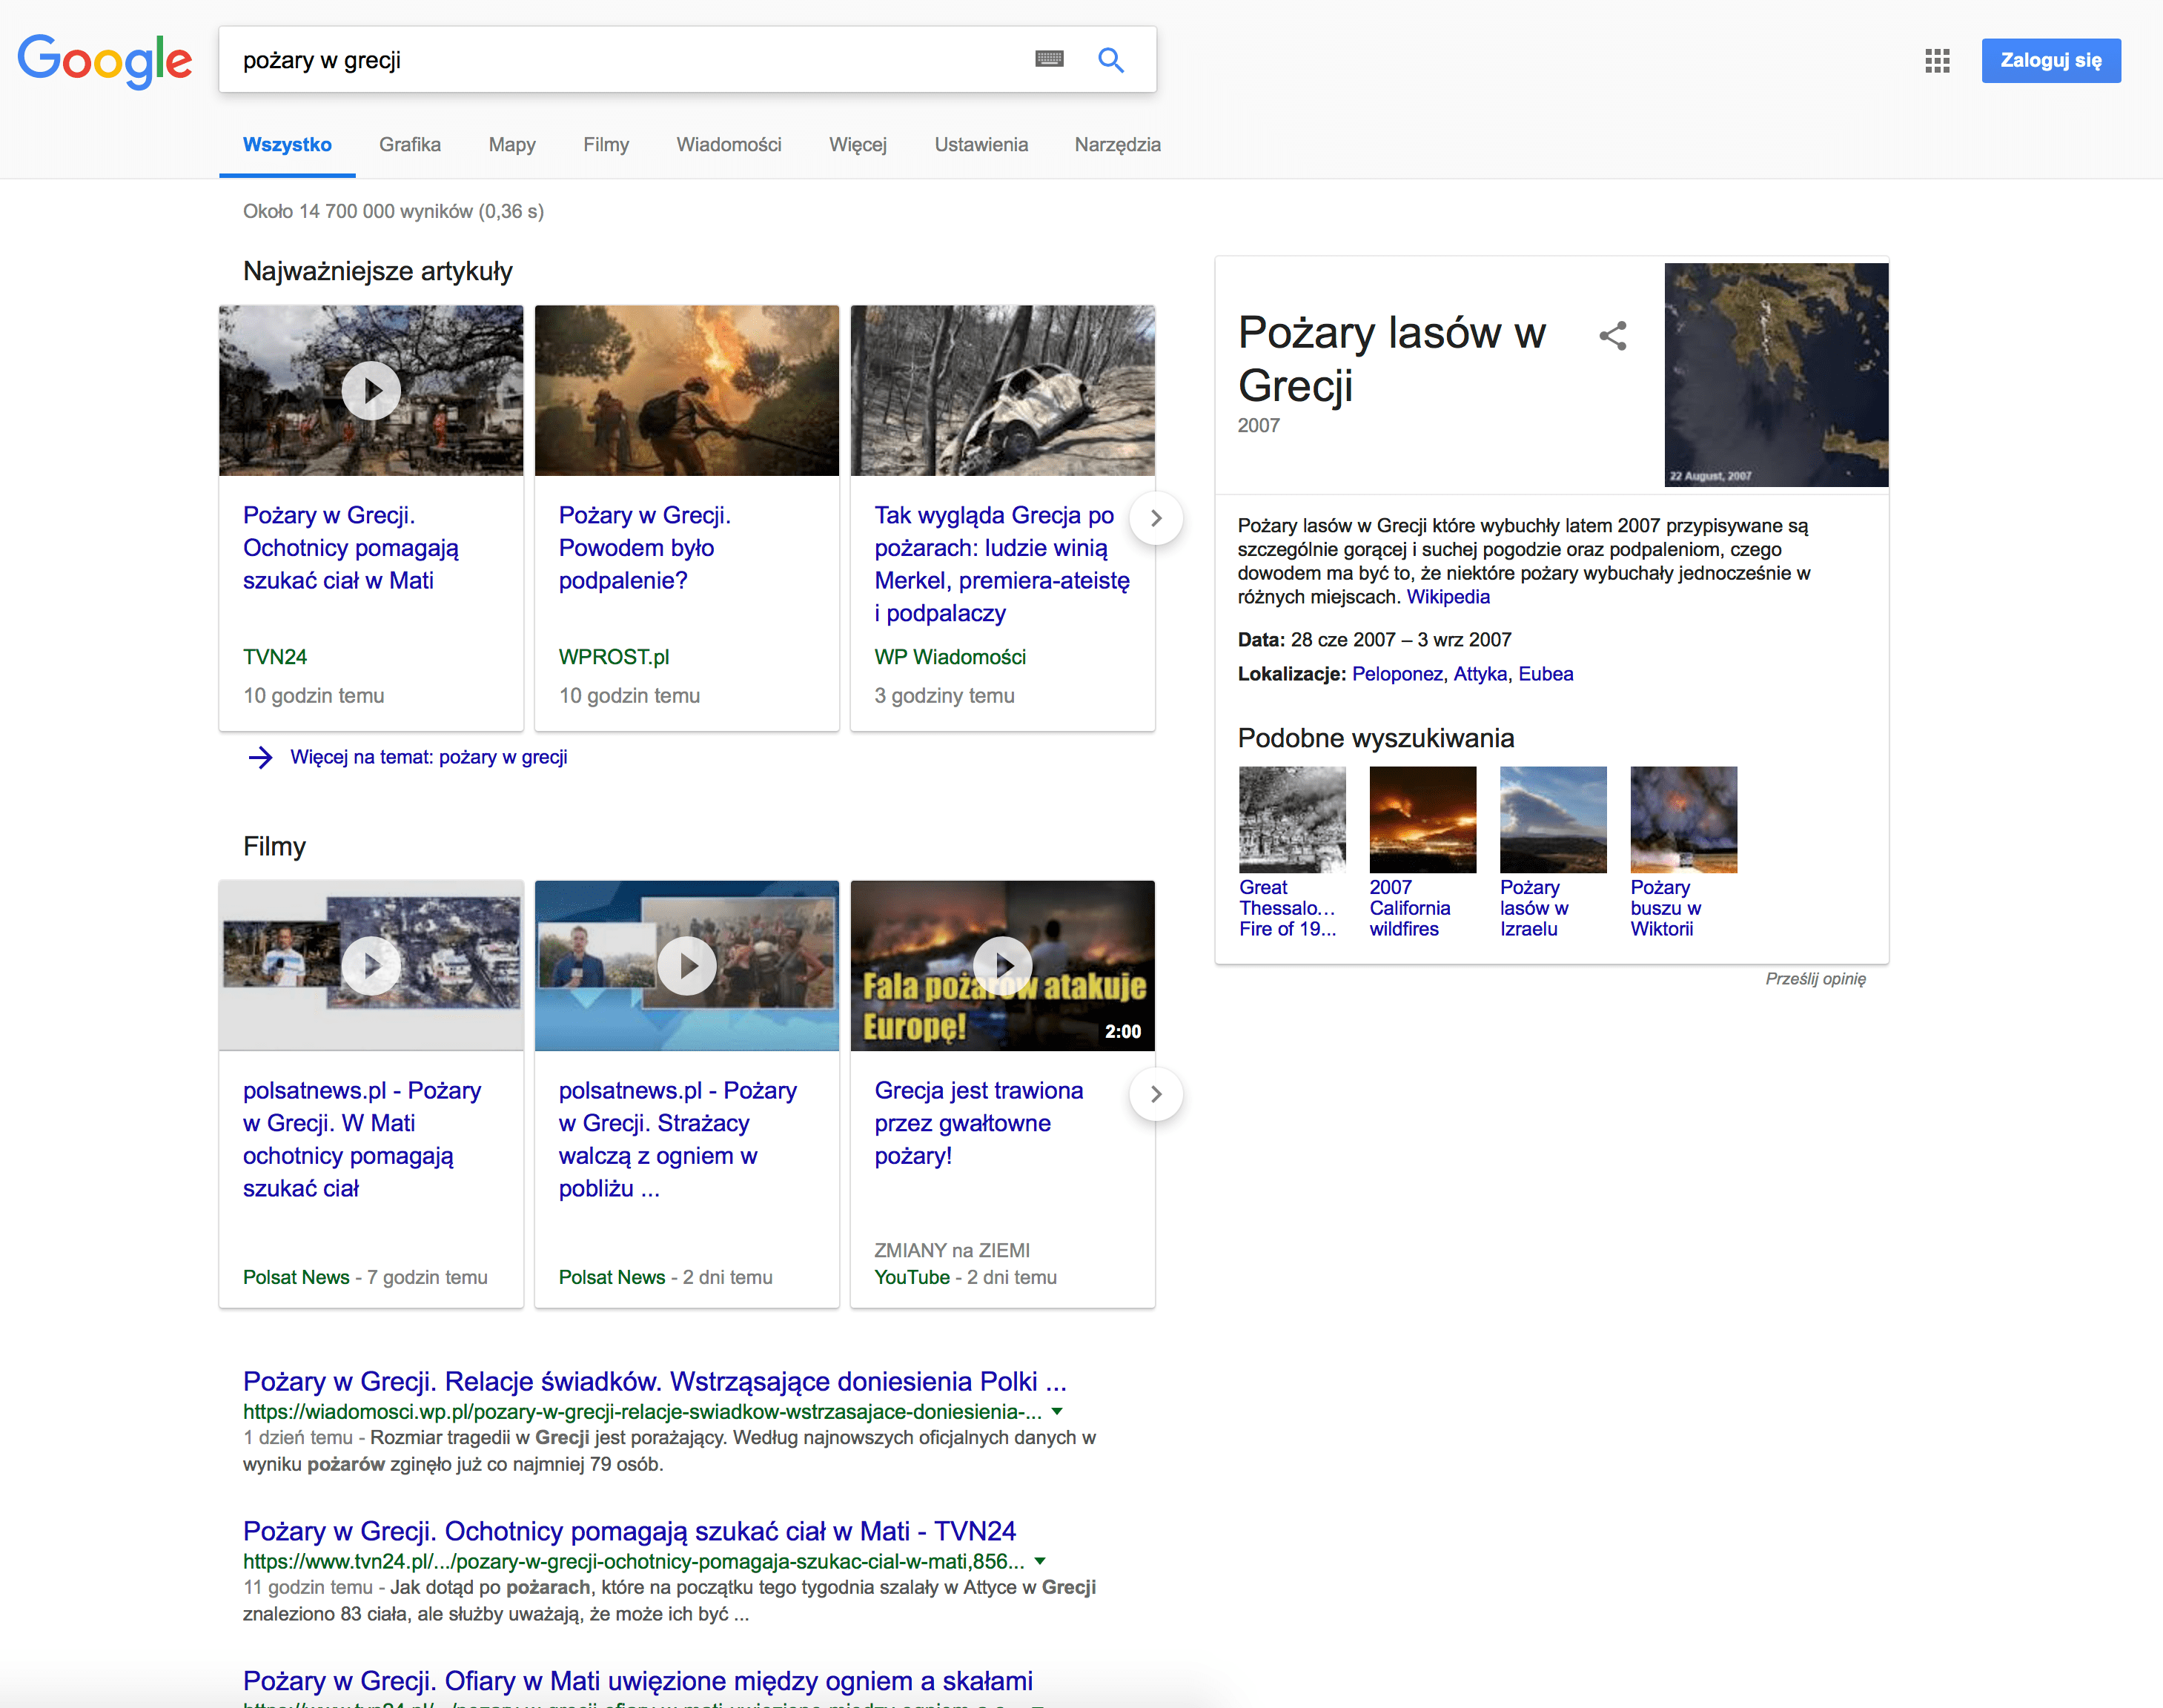Viewport: 2163px width, 1708px height.
Task: Open the Narzędzia search tools
Action: (x=1117, y=145)
